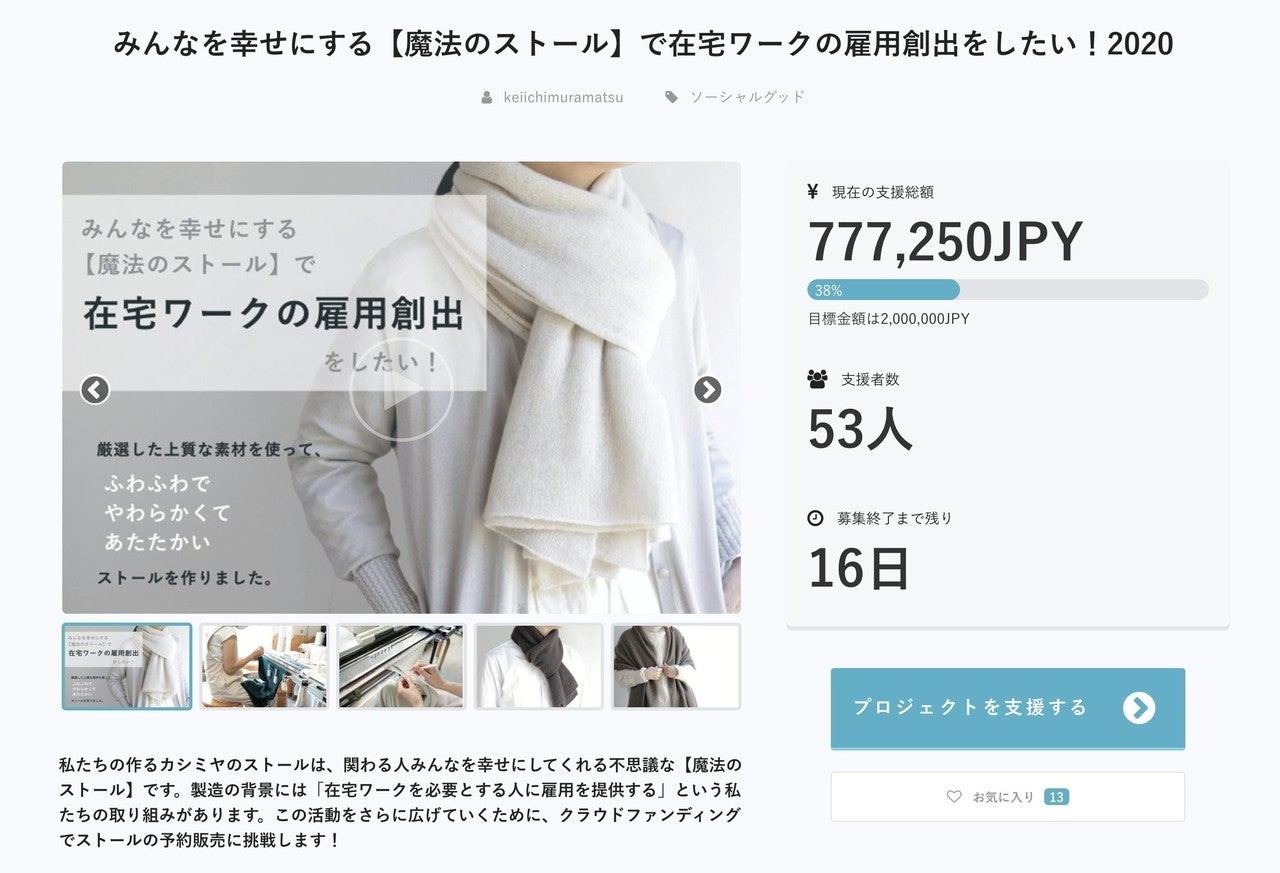Click the user icon beside keiichimuramatsu
The image size is (1280, 873).
pyautogui.click(x=487, y=97)
